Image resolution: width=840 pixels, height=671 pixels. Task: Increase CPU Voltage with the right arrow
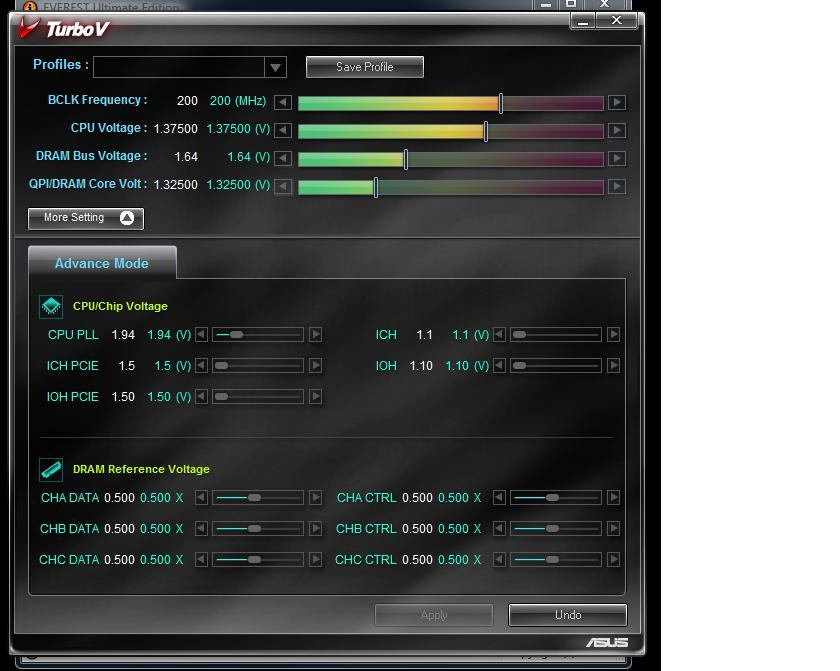point(617,130)
